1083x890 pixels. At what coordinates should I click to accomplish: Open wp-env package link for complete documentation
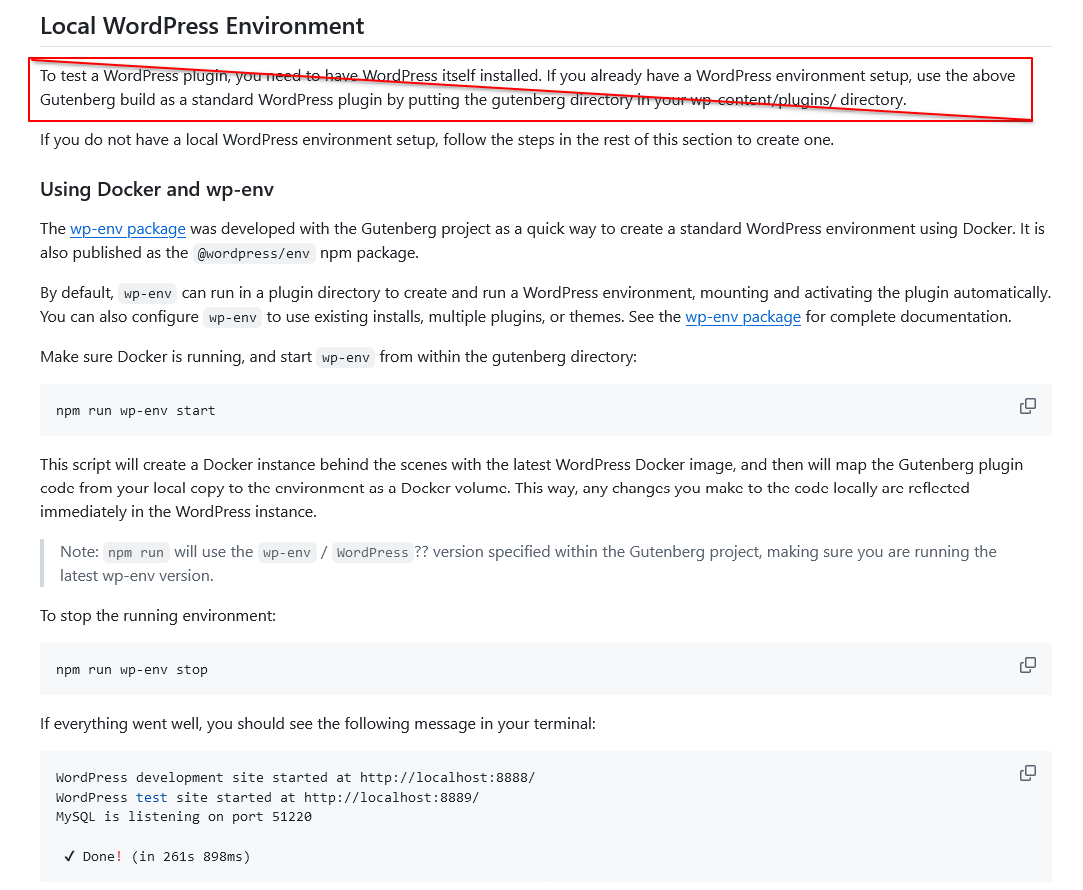click(742, 317)
